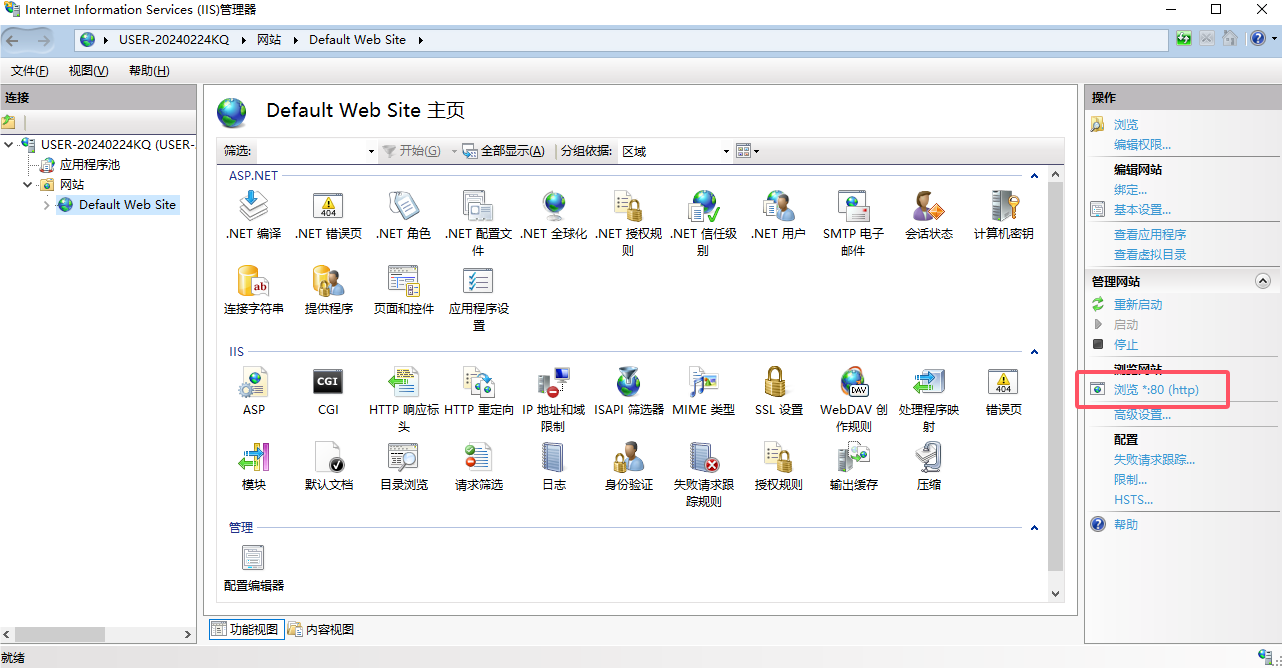Open the 日志 feature icon
Screen dimensions: 1282x668
coord(553,458)
